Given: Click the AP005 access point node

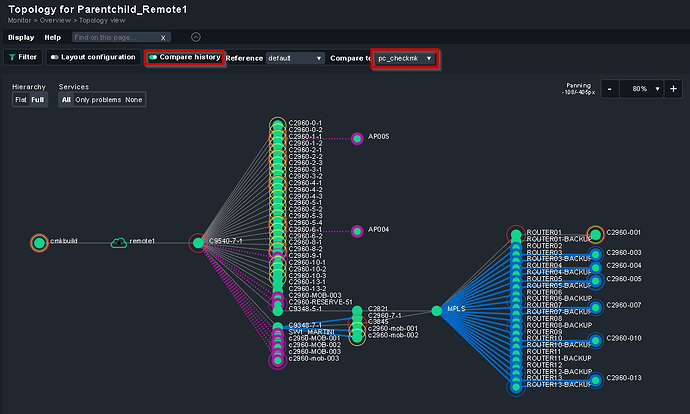Looking at the screenshot, I should click(357, 138).
